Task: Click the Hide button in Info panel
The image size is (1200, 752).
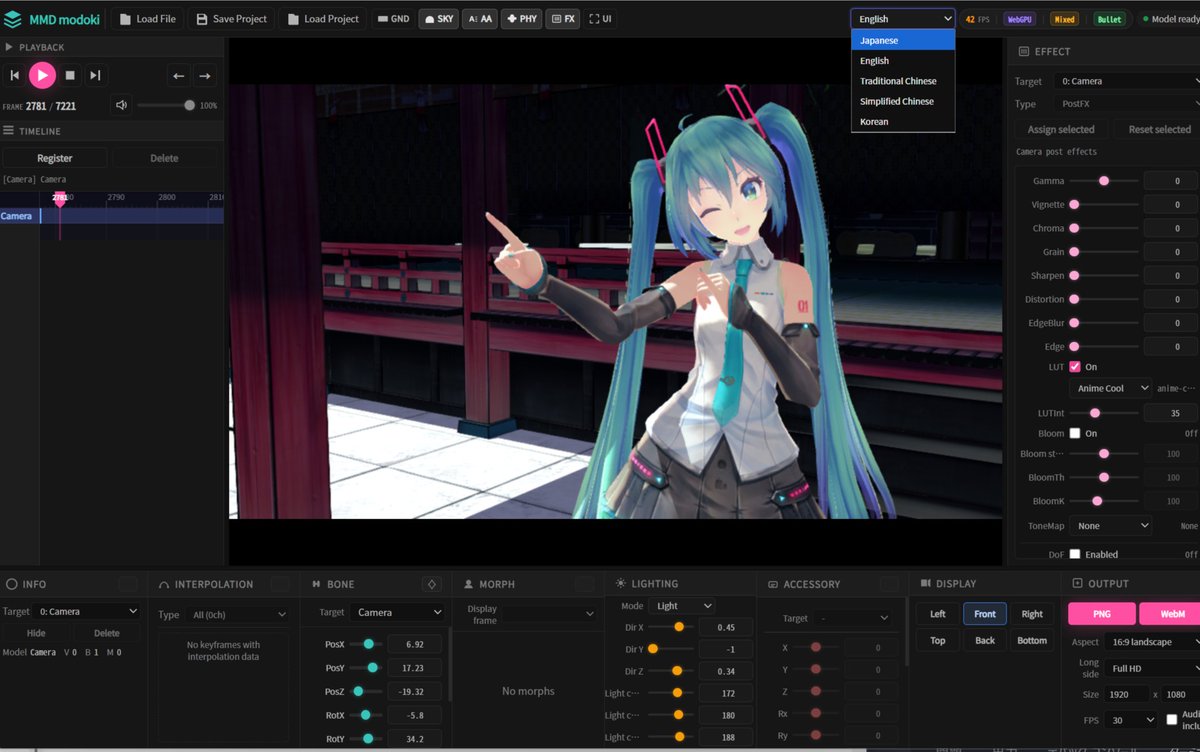Action: click(x=36, y=633)
